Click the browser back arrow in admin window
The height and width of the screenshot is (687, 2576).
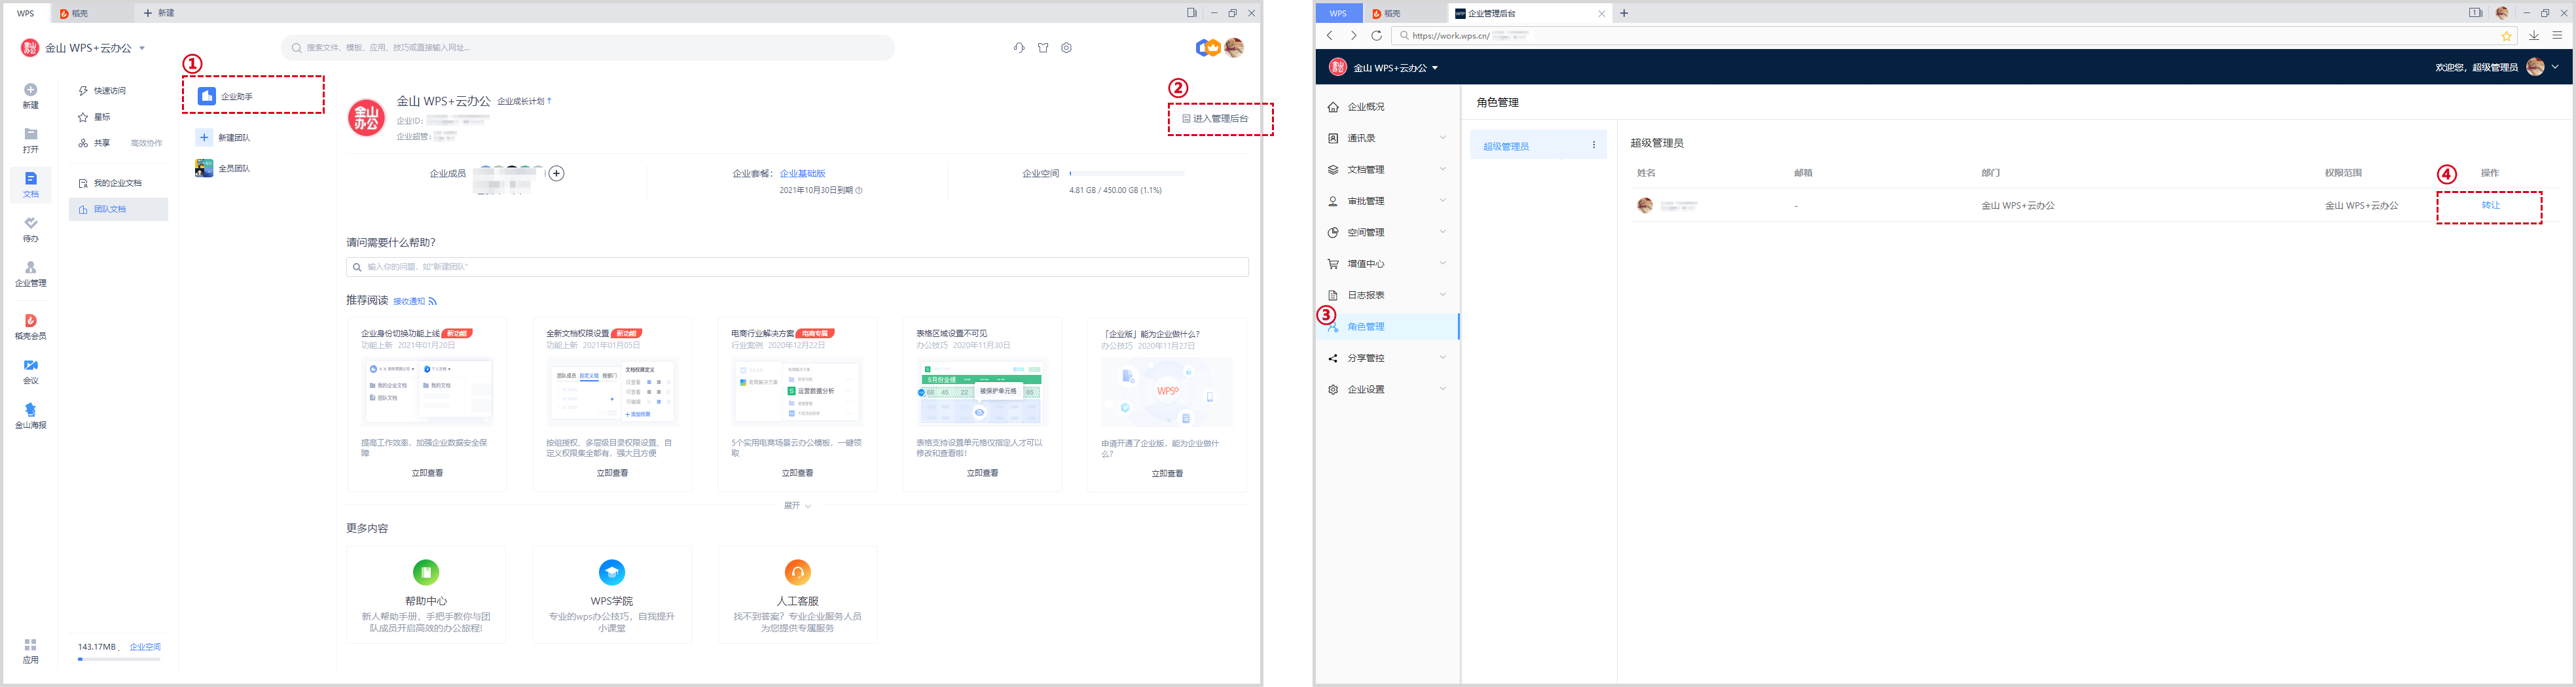(x=1330, y=36)
